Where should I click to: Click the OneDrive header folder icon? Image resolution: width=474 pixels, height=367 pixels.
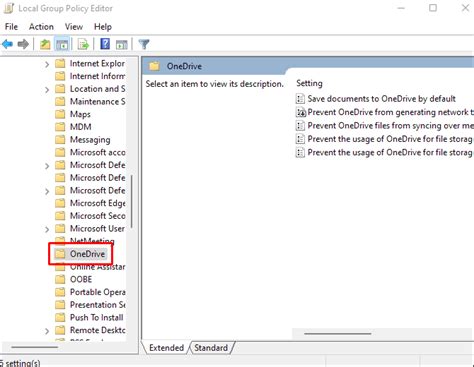pyautogui.click(x=154, y=66)
